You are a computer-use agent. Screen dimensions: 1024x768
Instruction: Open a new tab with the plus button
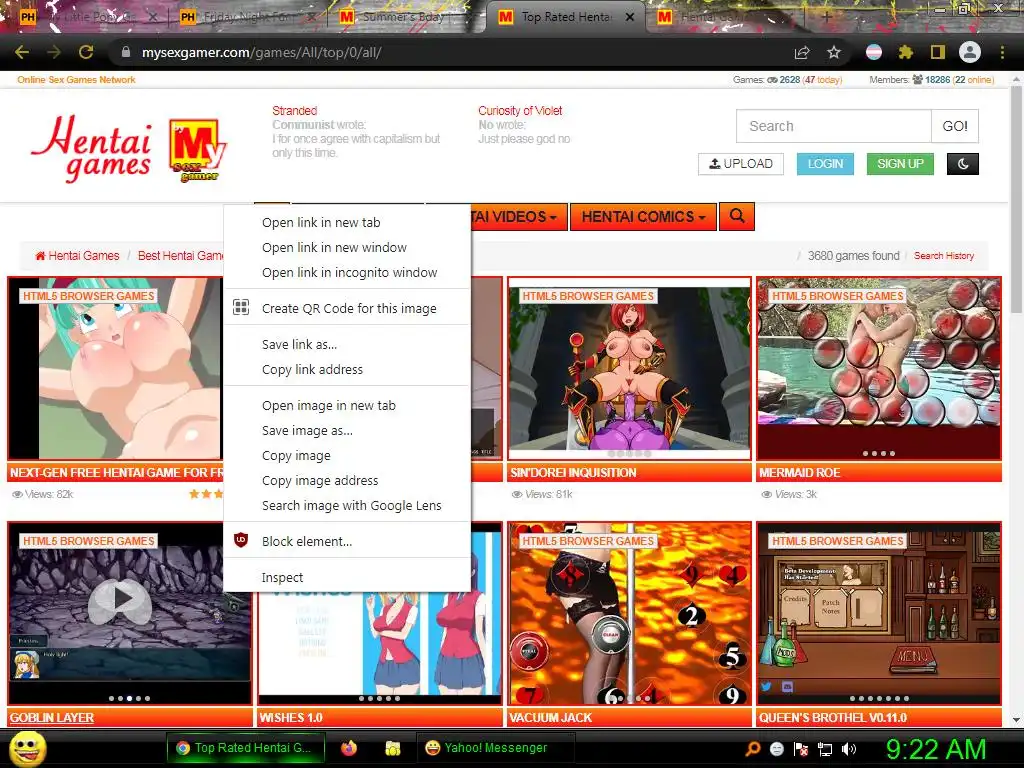[826, 17]
